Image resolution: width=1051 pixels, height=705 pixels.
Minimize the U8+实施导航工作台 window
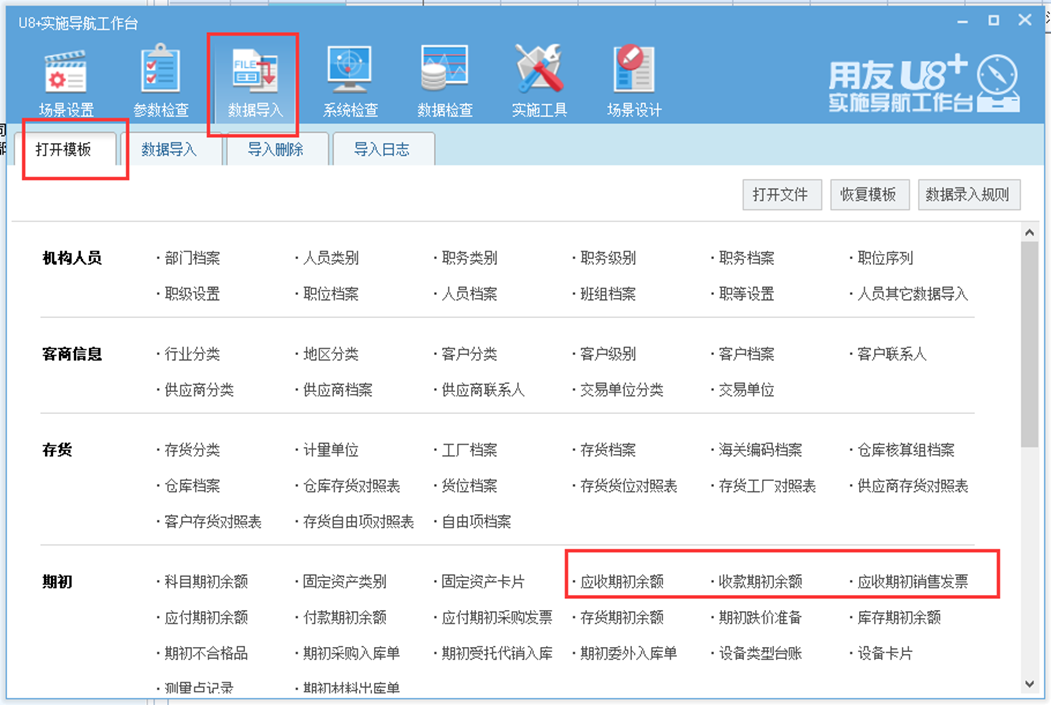pyautogui.click(x=963, y=22)
